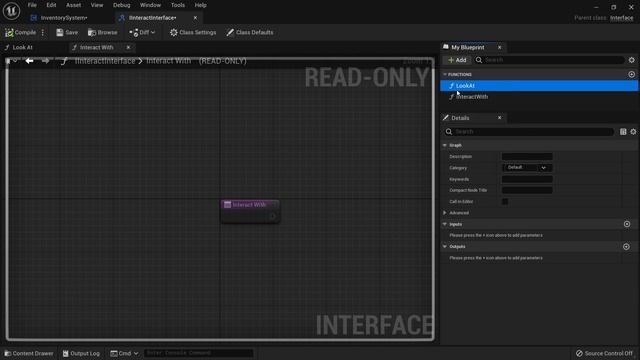Viewport: 640px width, 360px height.
Task: Add a new function with plus icon
Action: pyautogui.click(x=631, y=74)
